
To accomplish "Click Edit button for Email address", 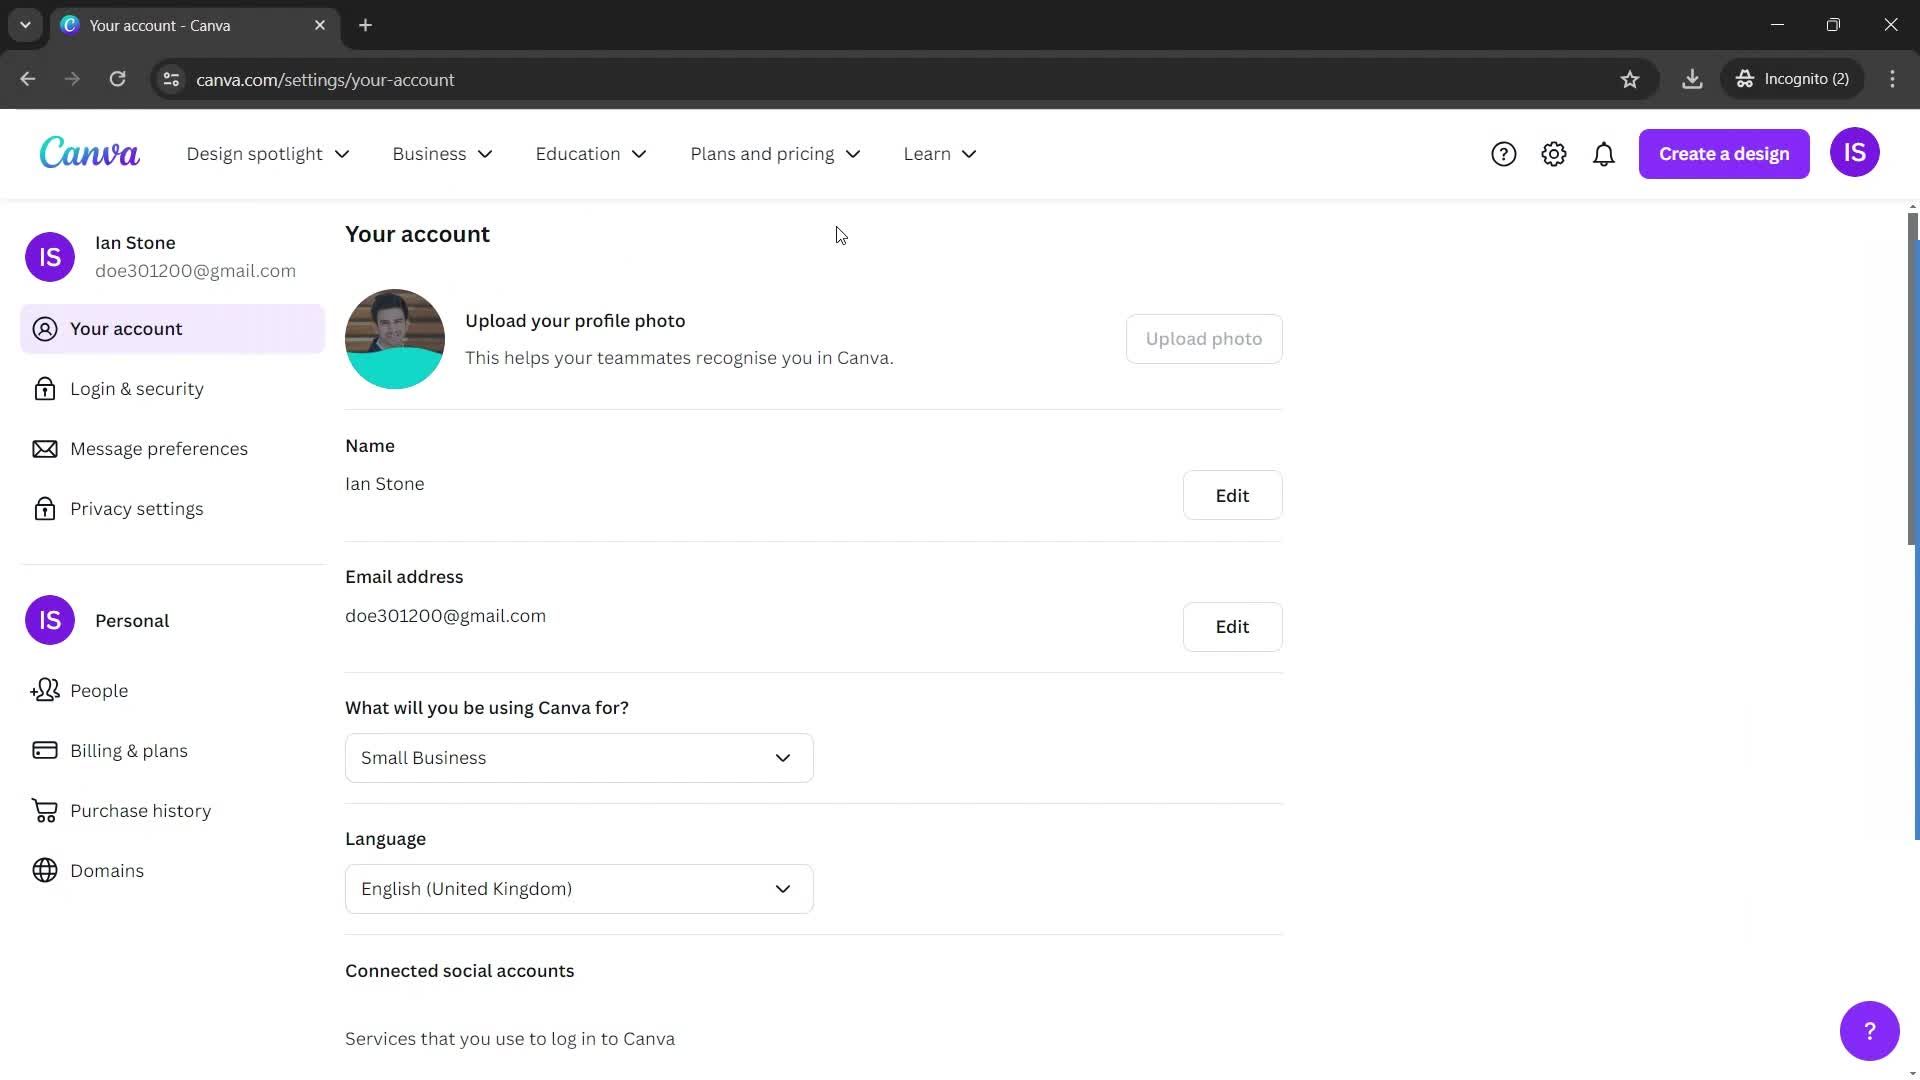I will pyautogui.click(x=1232, y=626).
